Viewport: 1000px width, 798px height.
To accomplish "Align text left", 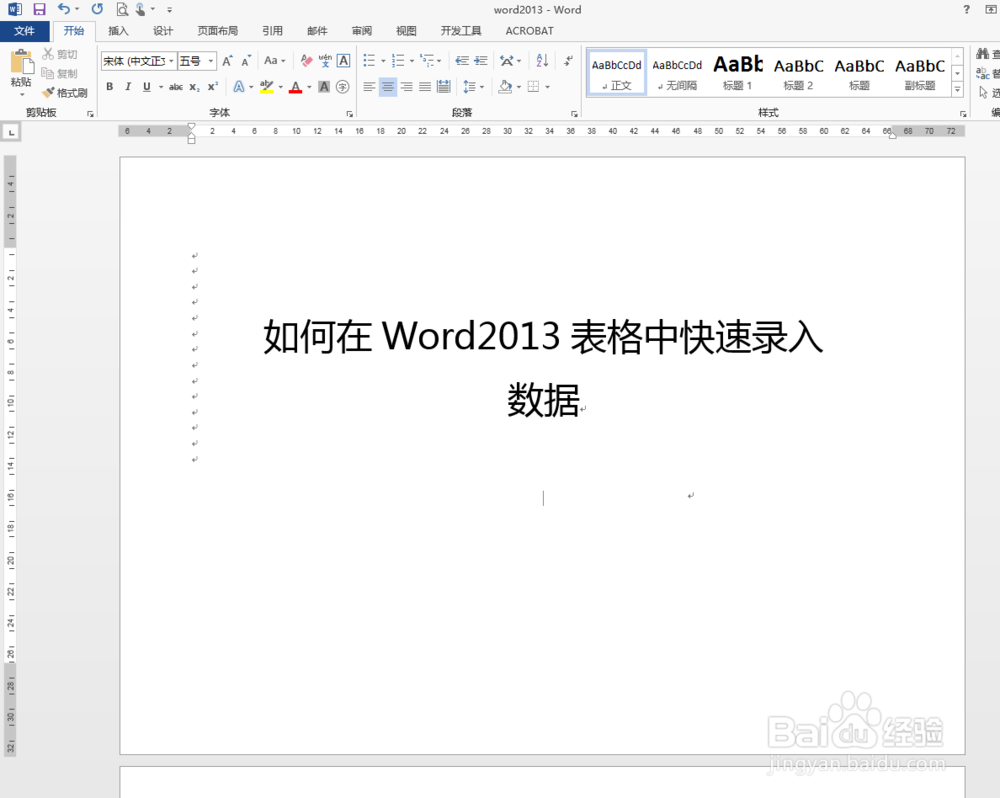I will 369,87.
